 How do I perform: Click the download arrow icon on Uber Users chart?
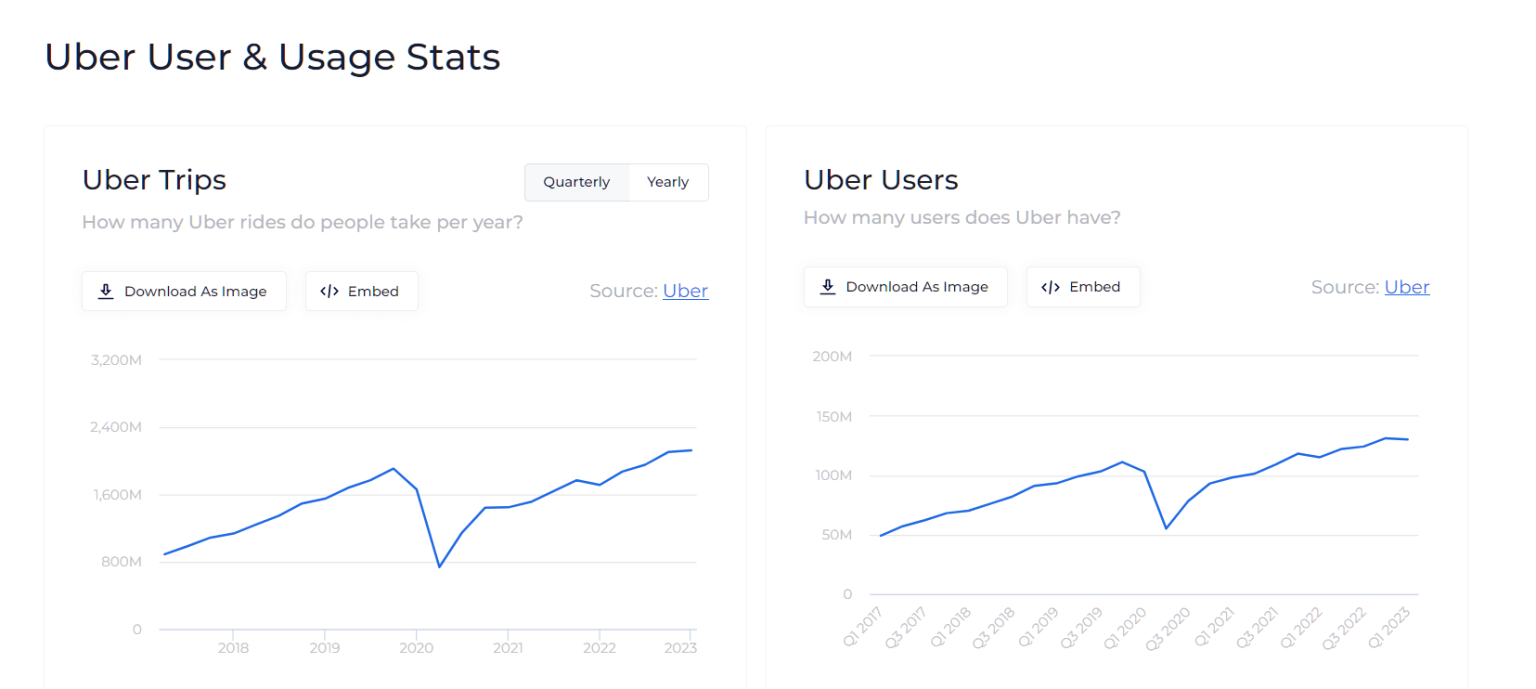[x=827, y=286]
